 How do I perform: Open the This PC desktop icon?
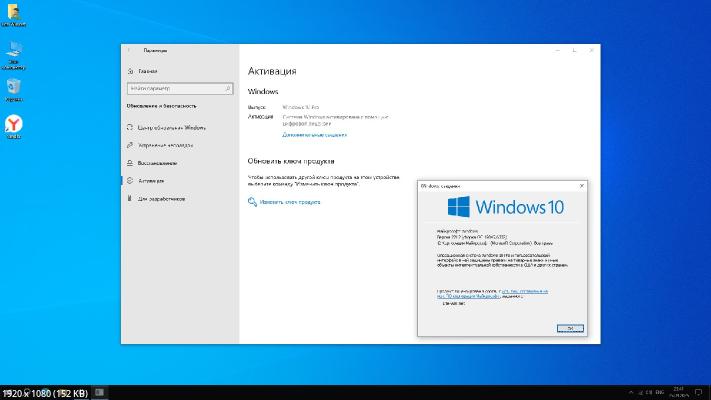14,51
